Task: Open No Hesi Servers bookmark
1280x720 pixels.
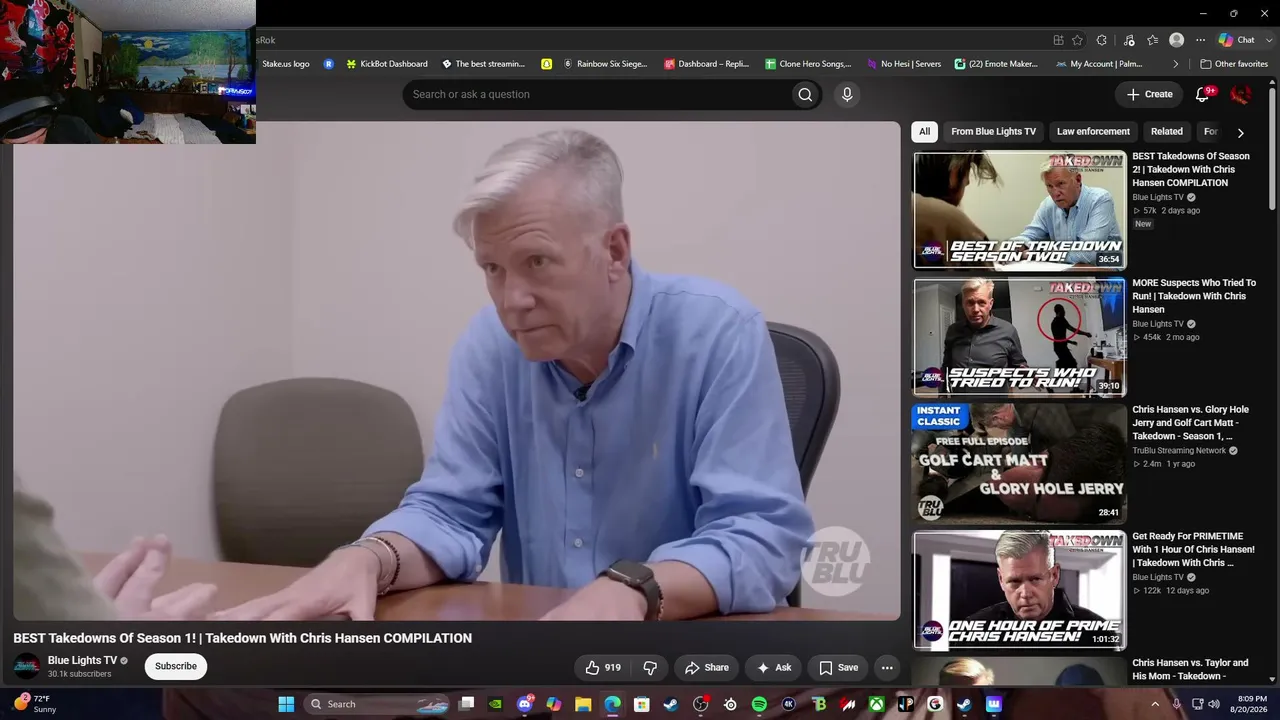Action: point(903,64)
